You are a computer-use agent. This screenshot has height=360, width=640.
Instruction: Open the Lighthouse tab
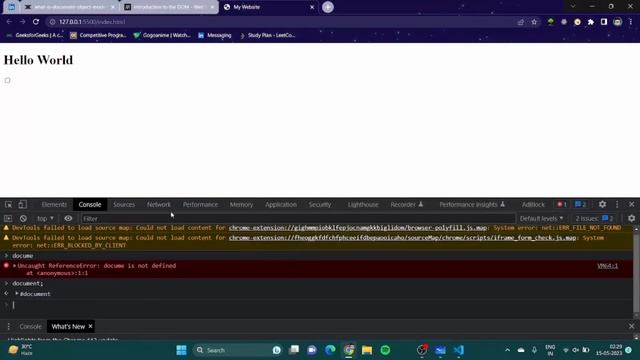[363, 204]
